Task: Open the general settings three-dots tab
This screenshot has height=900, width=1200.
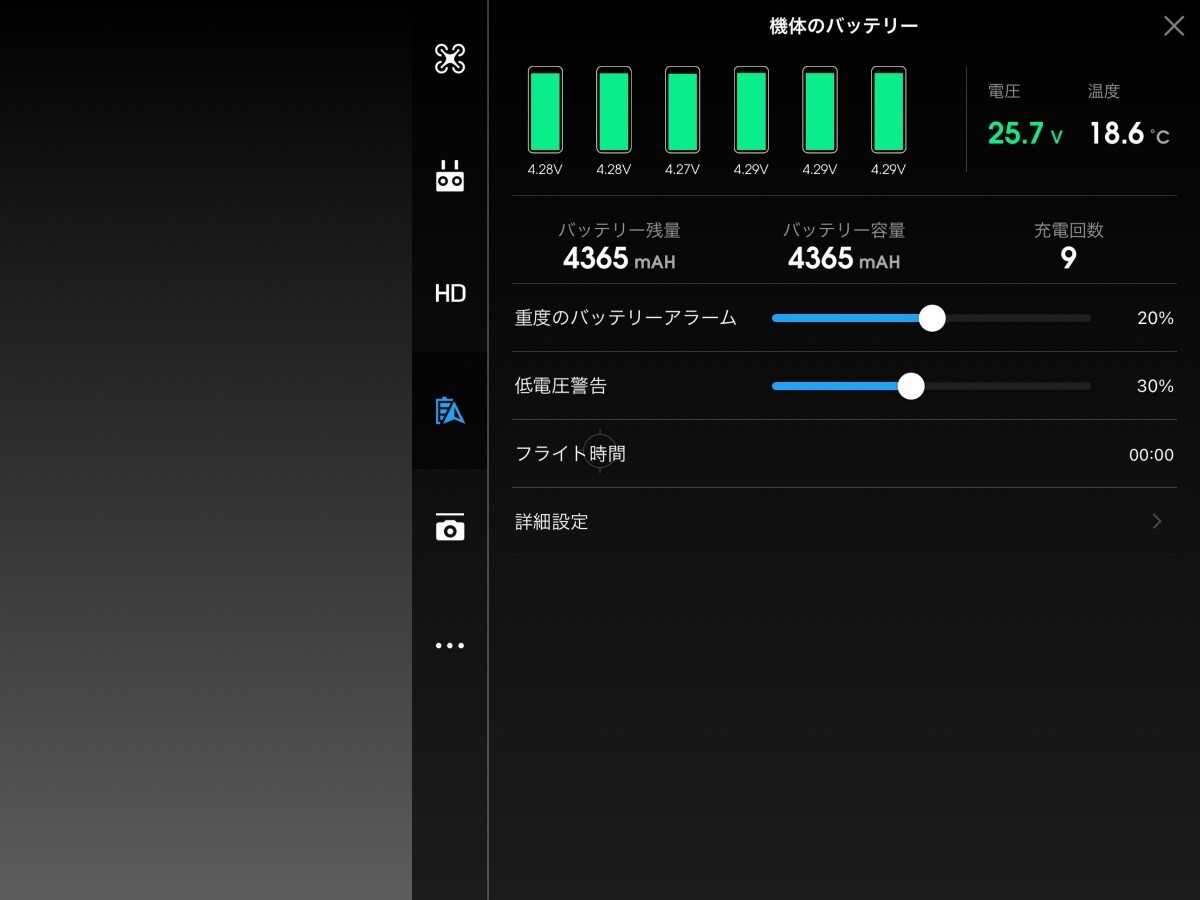Action: click(450, 646)
